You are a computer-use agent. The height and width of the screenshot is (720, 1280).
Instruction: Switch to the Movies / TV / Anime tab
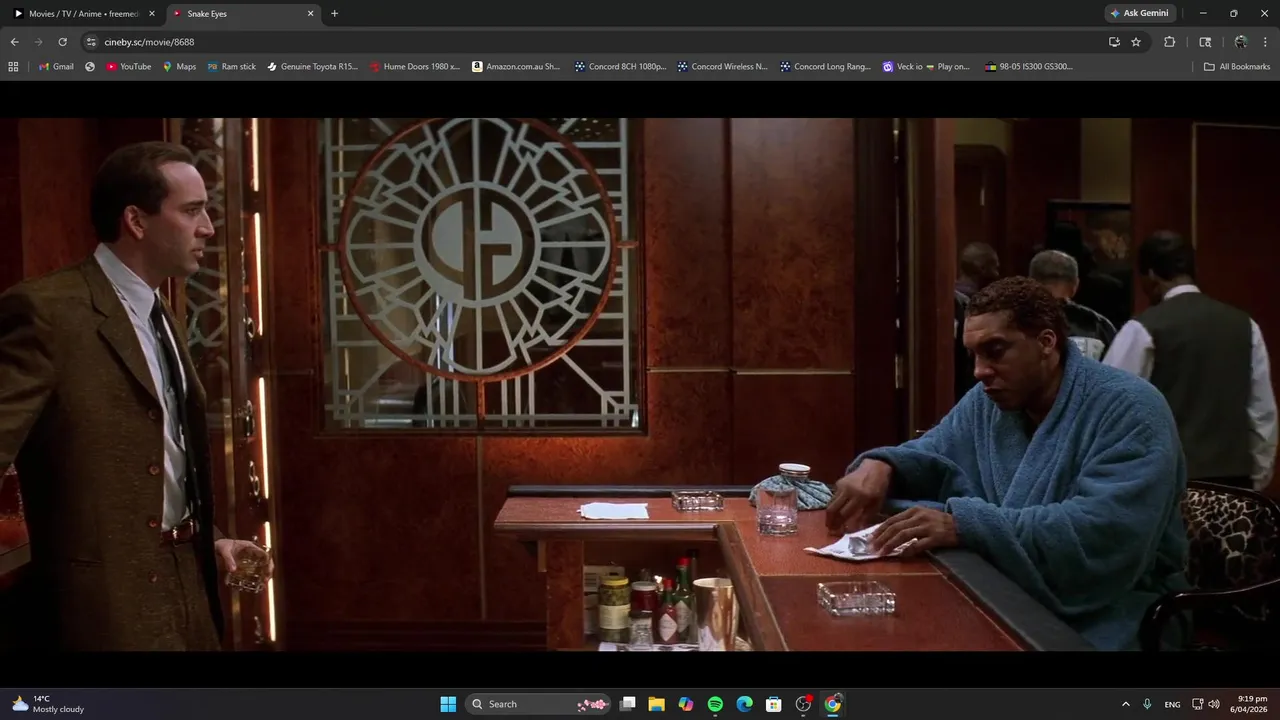pos(84,14)
